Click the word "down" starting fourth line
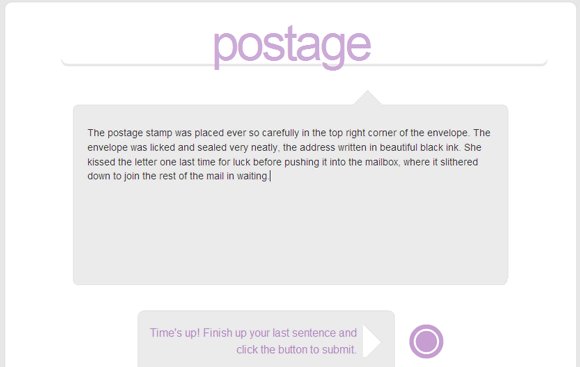 [x=99, y=176]
